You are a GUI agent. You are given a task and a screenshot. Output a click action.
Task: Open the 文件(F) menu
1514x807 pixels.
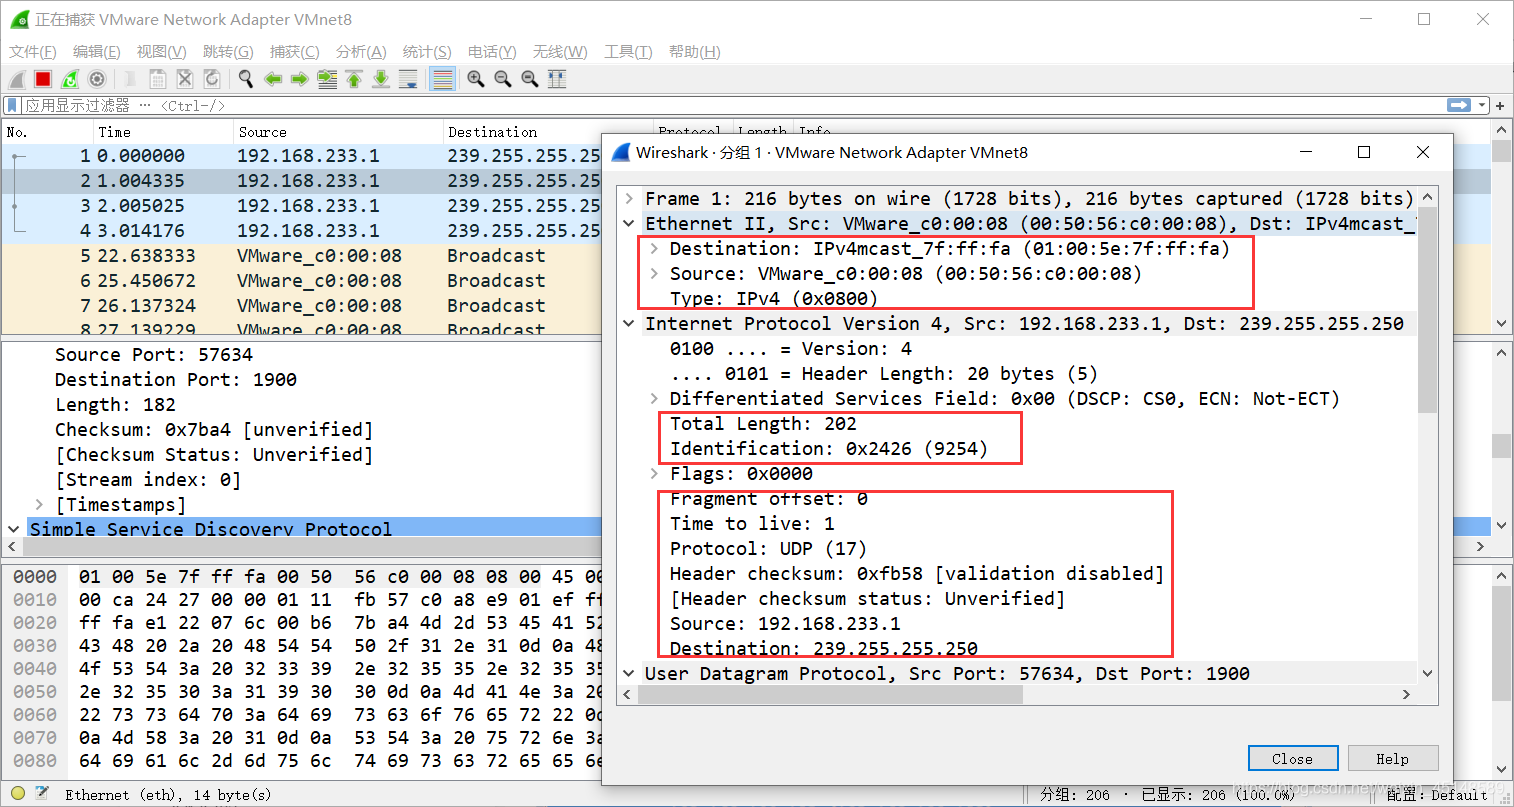click(x=33, y=51)
